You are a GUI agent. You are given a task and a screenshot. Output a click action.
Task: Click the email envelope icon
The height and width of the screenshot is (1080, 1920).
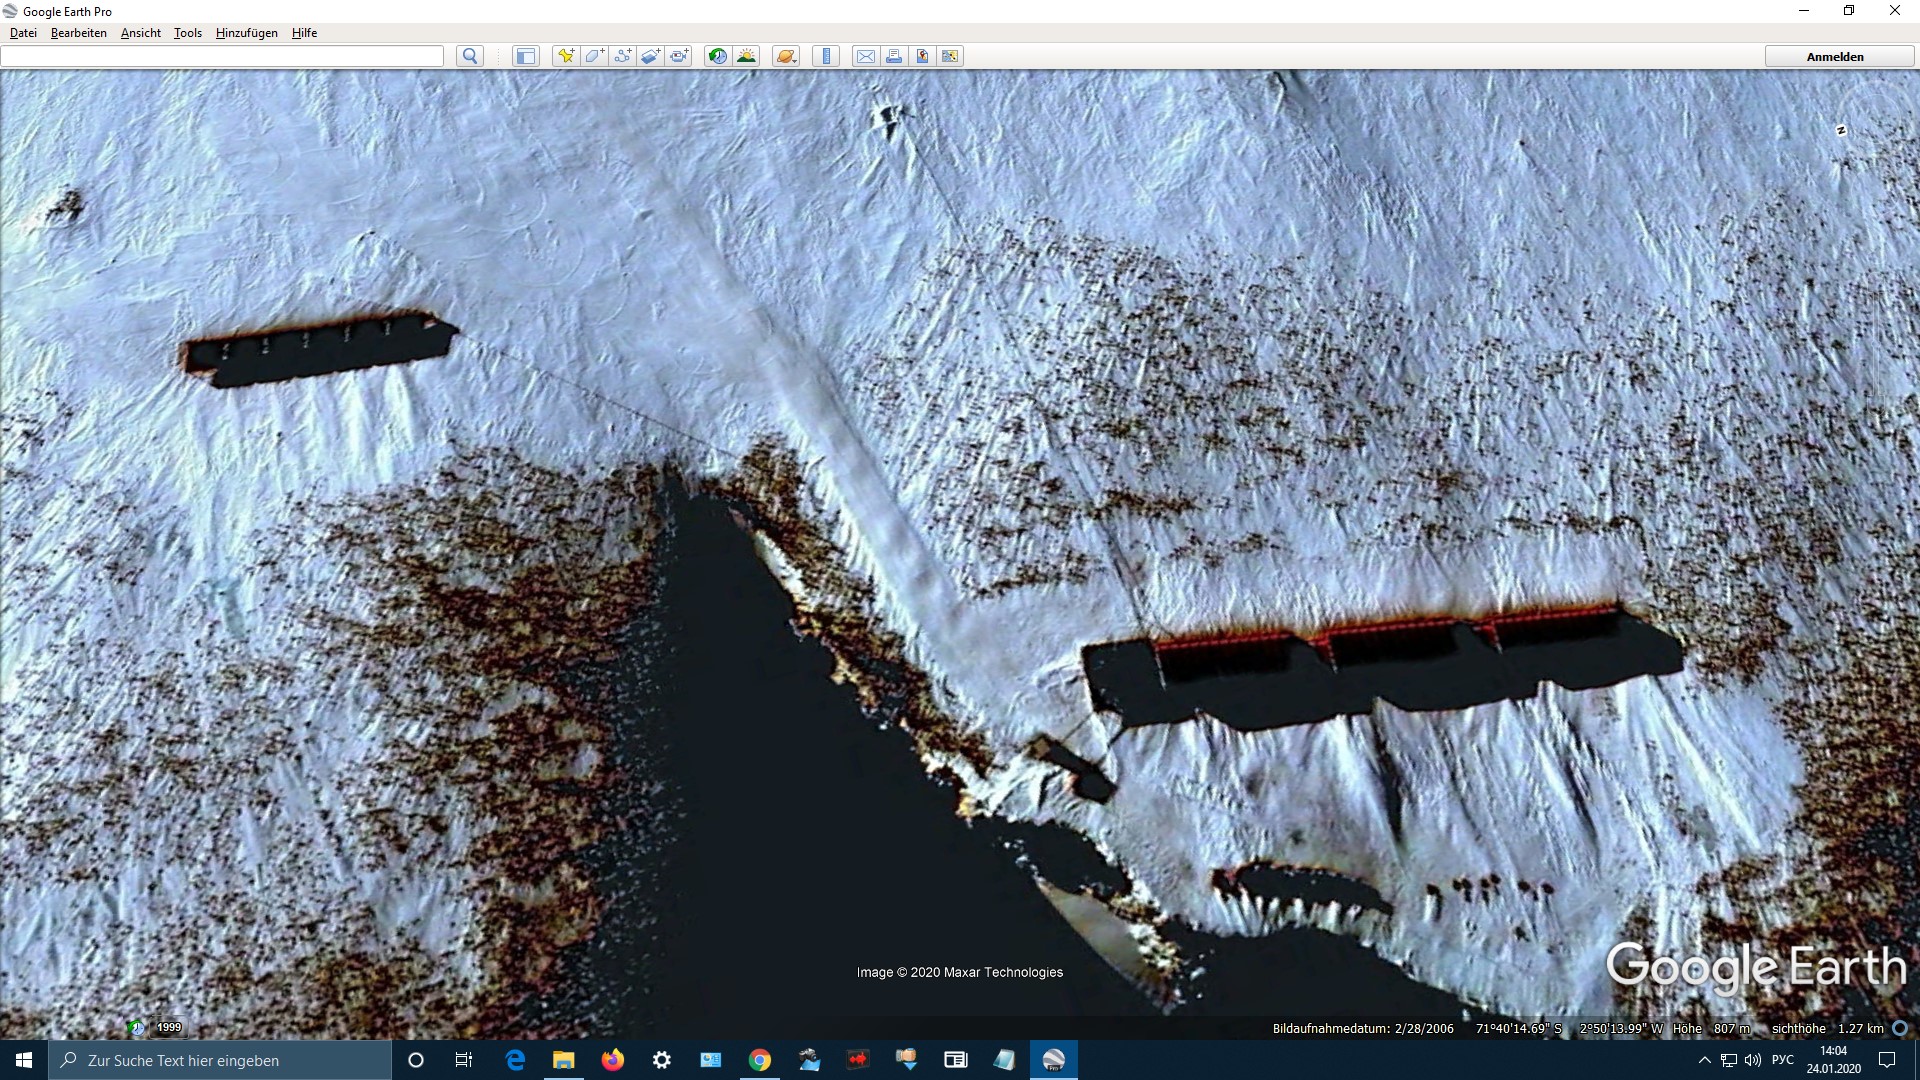[x=866, y=56]
